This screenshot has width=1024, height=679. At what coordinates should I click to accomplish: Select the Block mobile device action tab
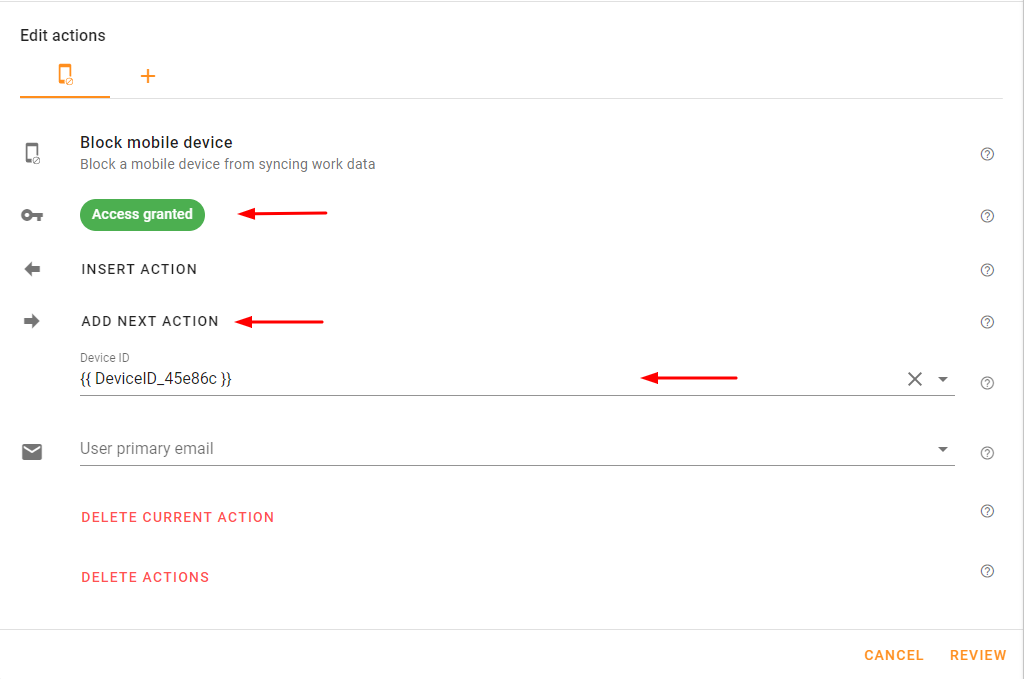[x=65, y=75]
